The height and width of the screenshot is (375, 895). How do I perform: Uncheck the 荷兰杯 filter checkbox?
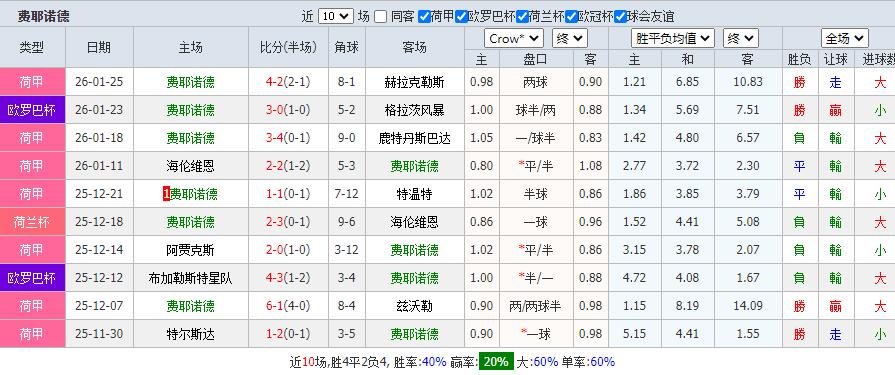[x=522, y=17]
